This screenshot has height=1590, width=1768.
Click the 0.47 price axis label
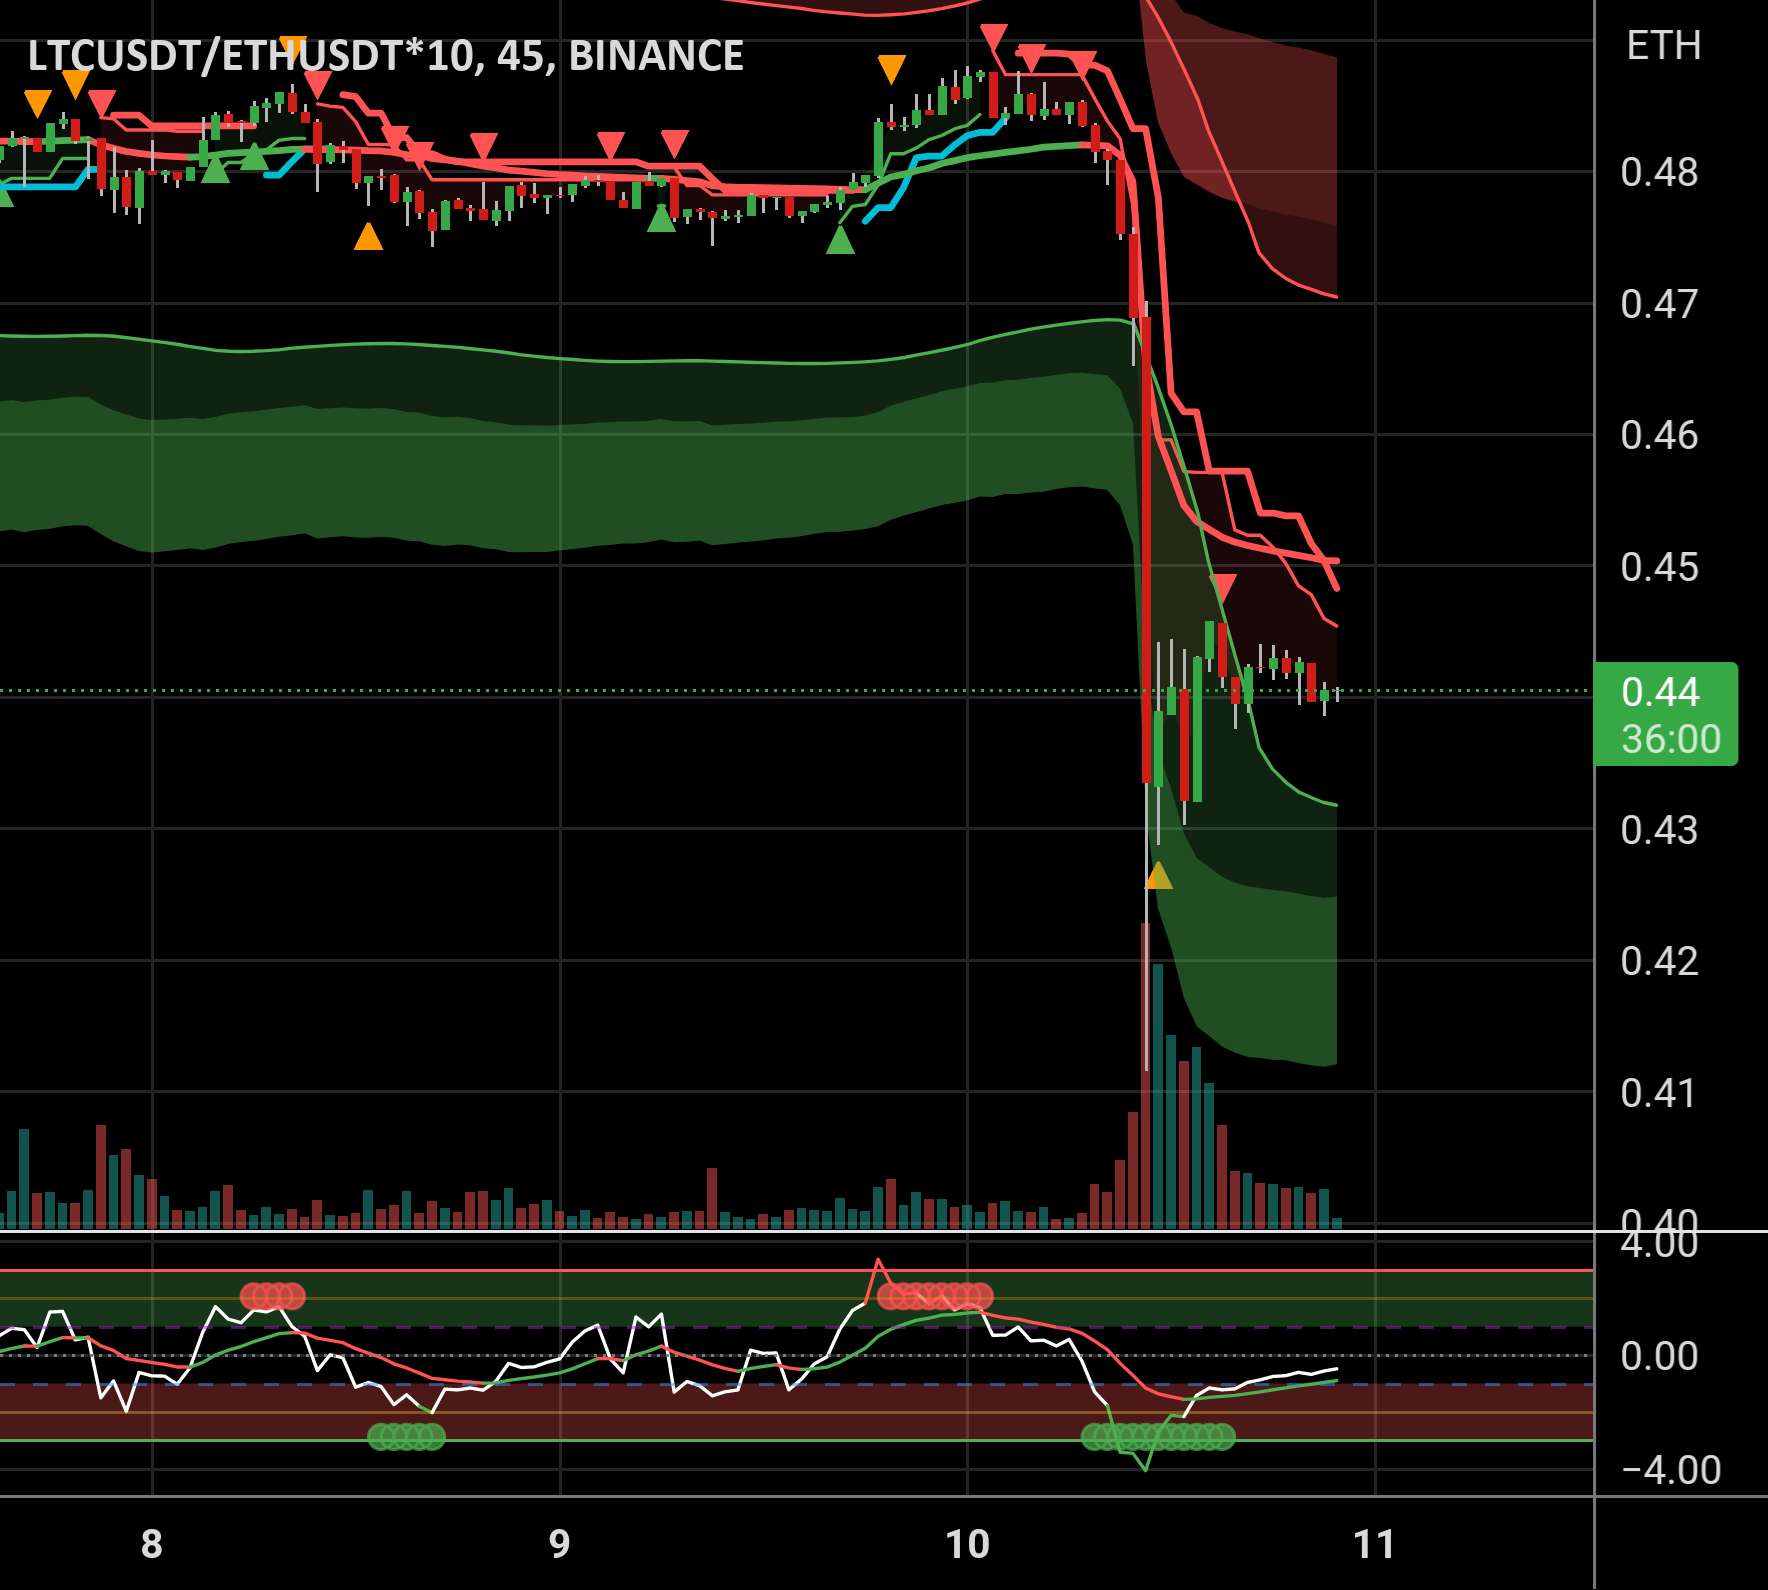[1659, 304]
